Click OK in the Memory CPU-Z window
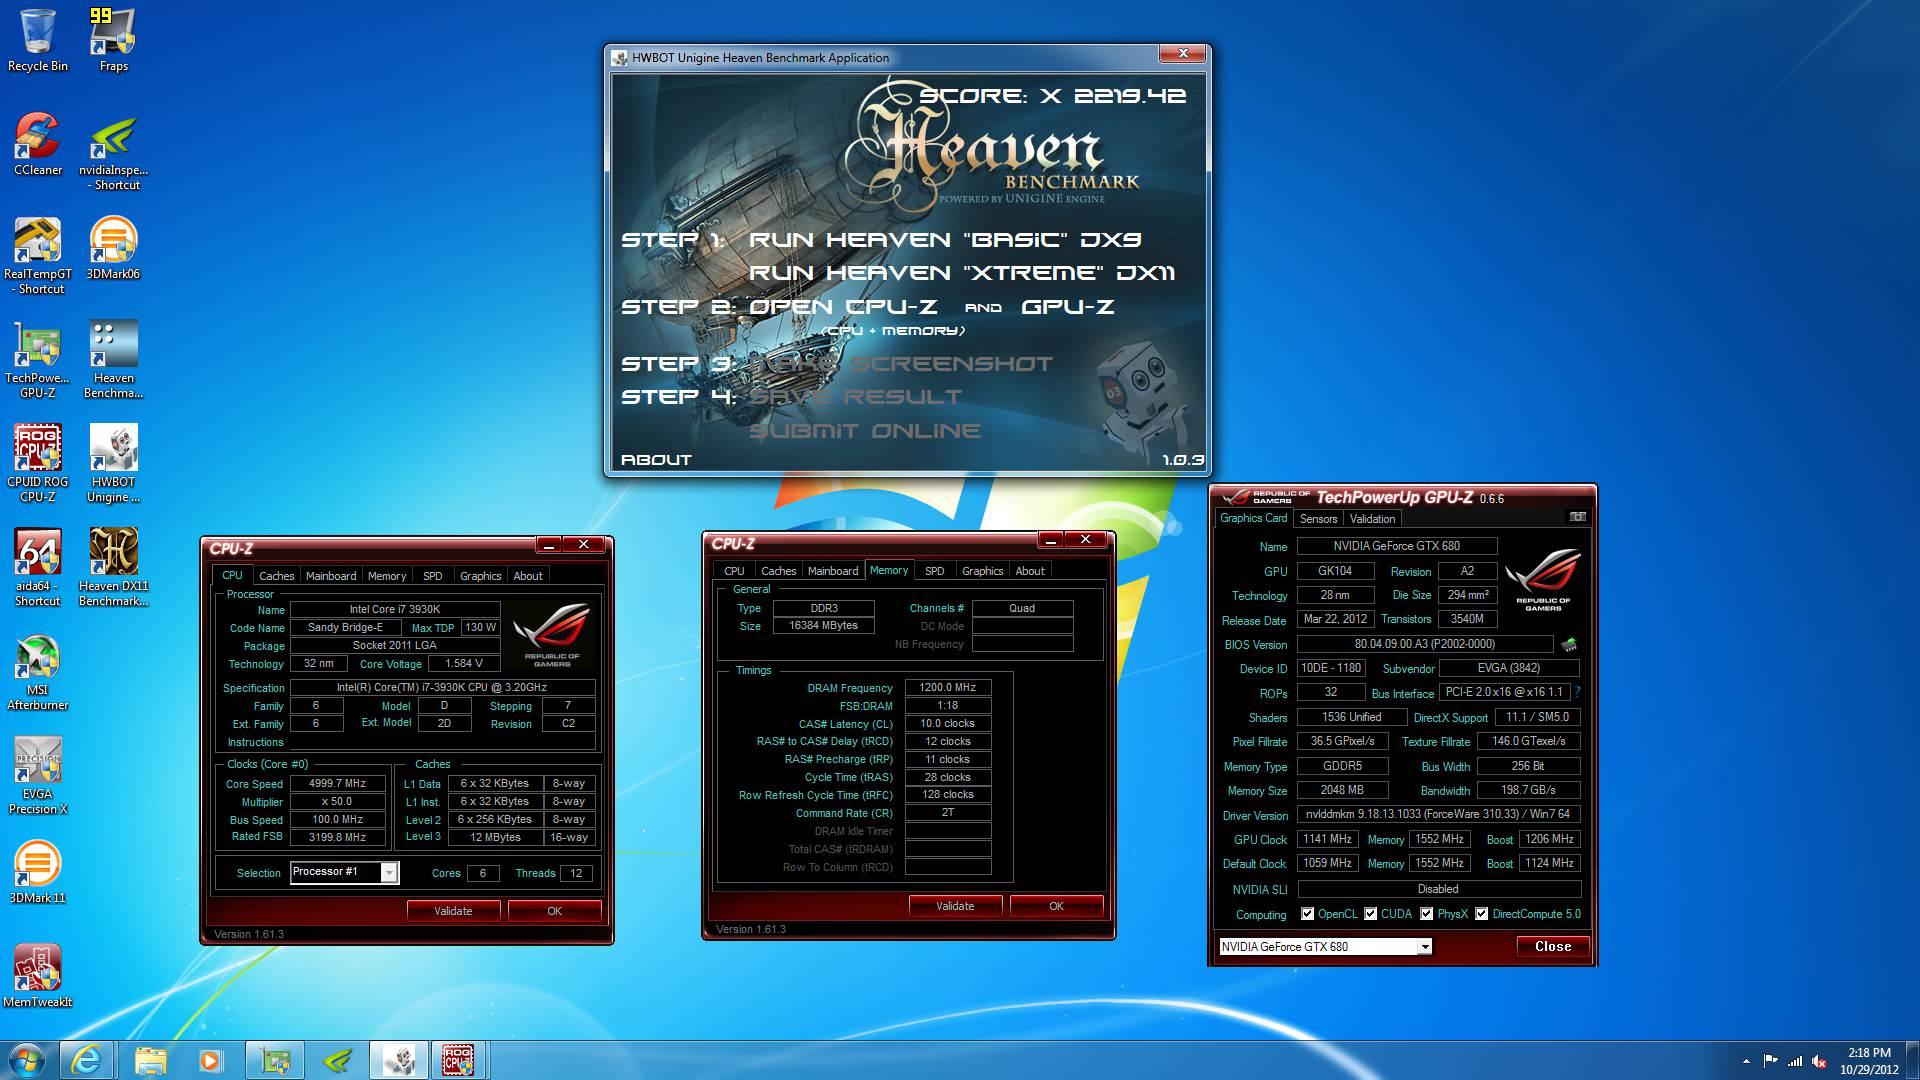The image size is (1920, 1080). click(x=1056, y=906)
